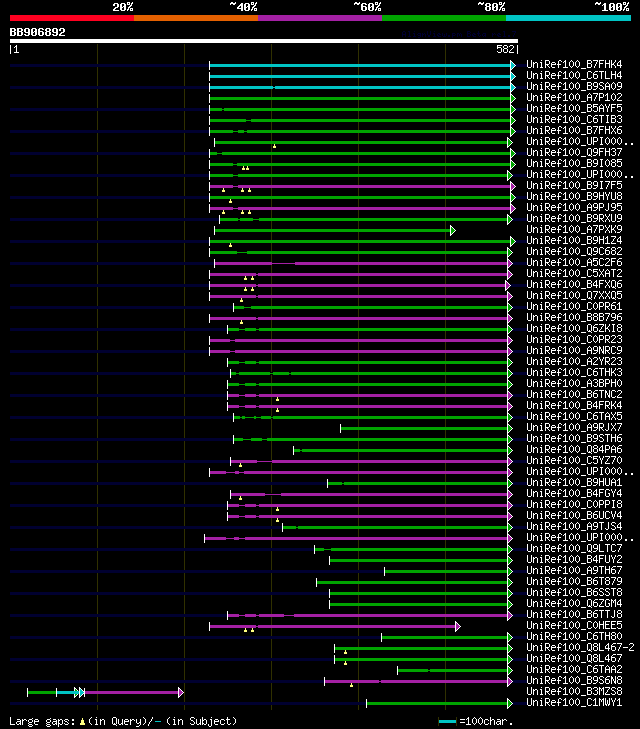640x729 pixels.
Task: Select UniRef100_Q84PA6 label
Action: [574, 450]
